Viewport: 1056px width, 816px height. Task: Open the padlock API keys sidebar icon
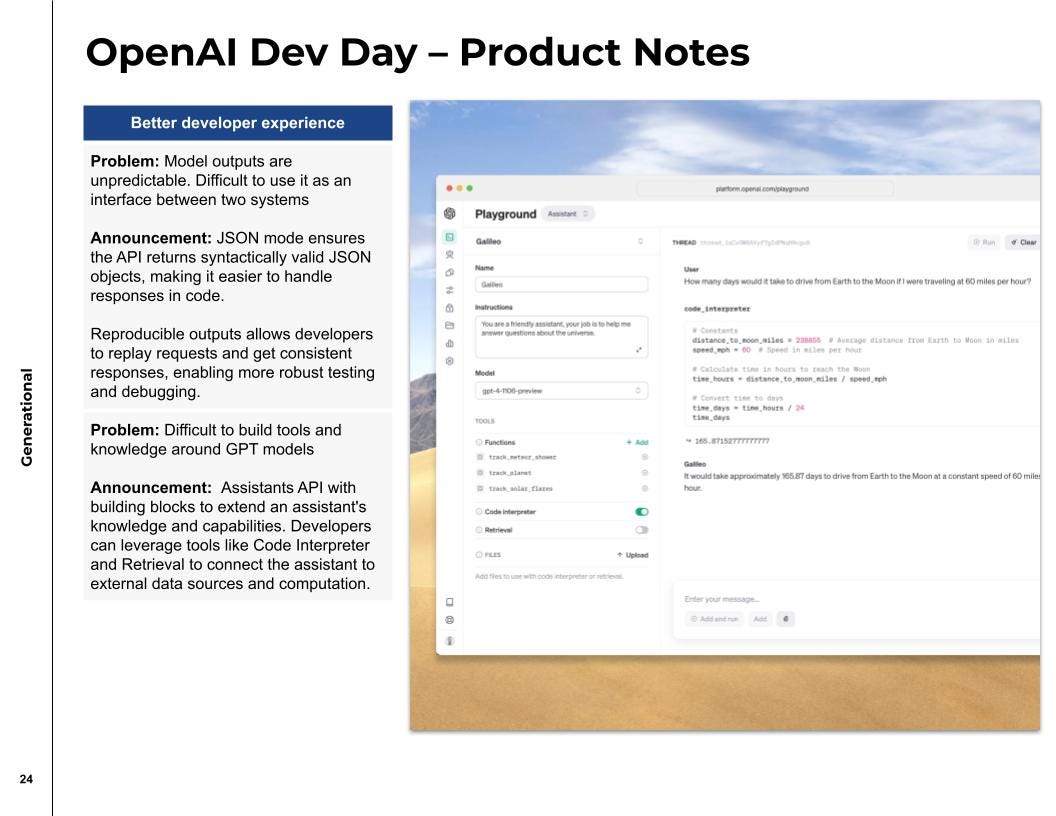(x=450, y=308)
